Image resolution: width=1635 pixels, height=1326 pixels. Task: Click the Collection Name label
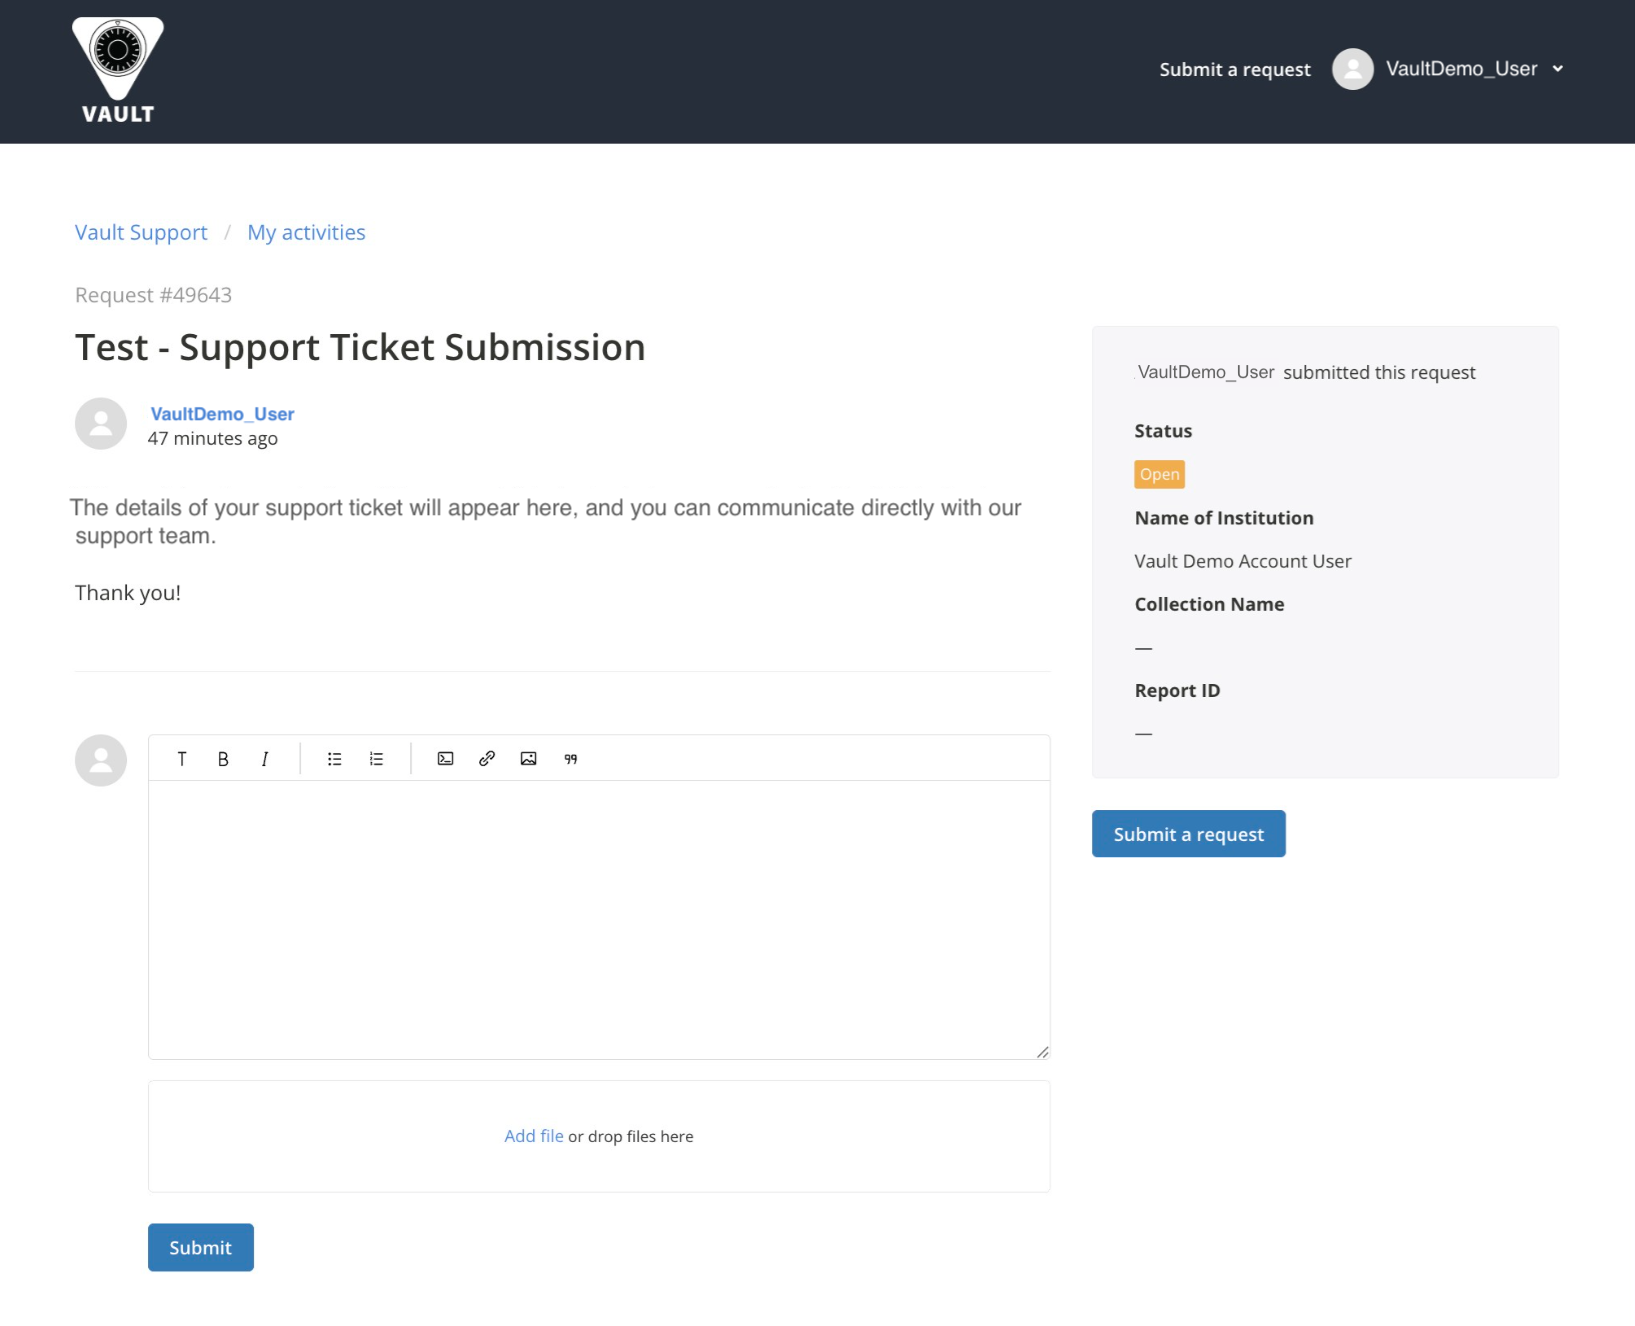1209,604
